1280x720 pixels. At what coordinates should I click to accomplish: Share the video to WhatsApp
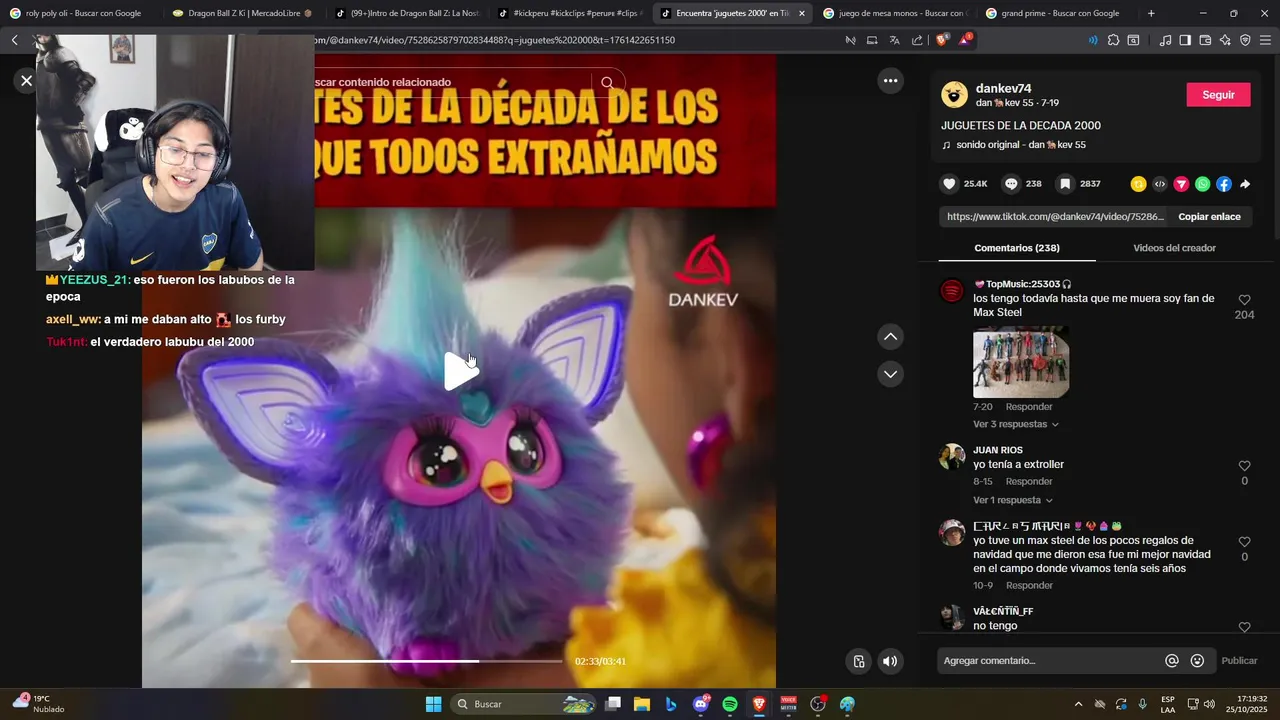pyautogui.click(x=1202, y=184)
